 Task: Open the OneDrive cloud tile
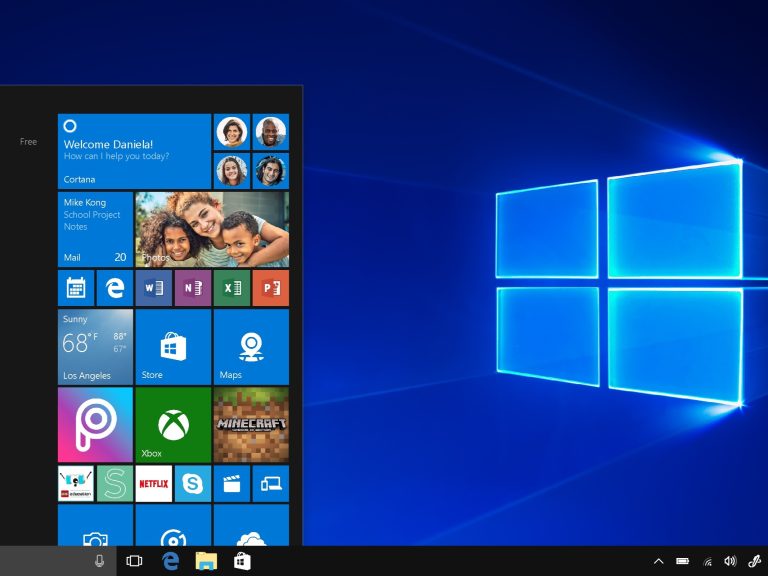point(251,525)
